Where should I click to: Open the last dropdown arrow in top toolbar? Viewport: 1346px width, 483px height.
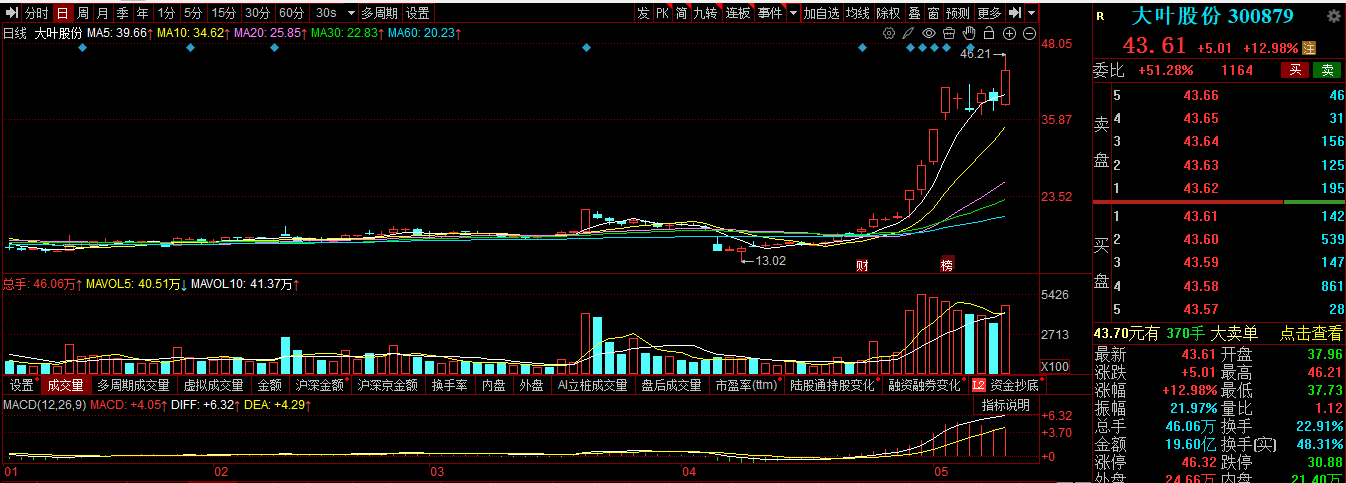pos(1031,13)
